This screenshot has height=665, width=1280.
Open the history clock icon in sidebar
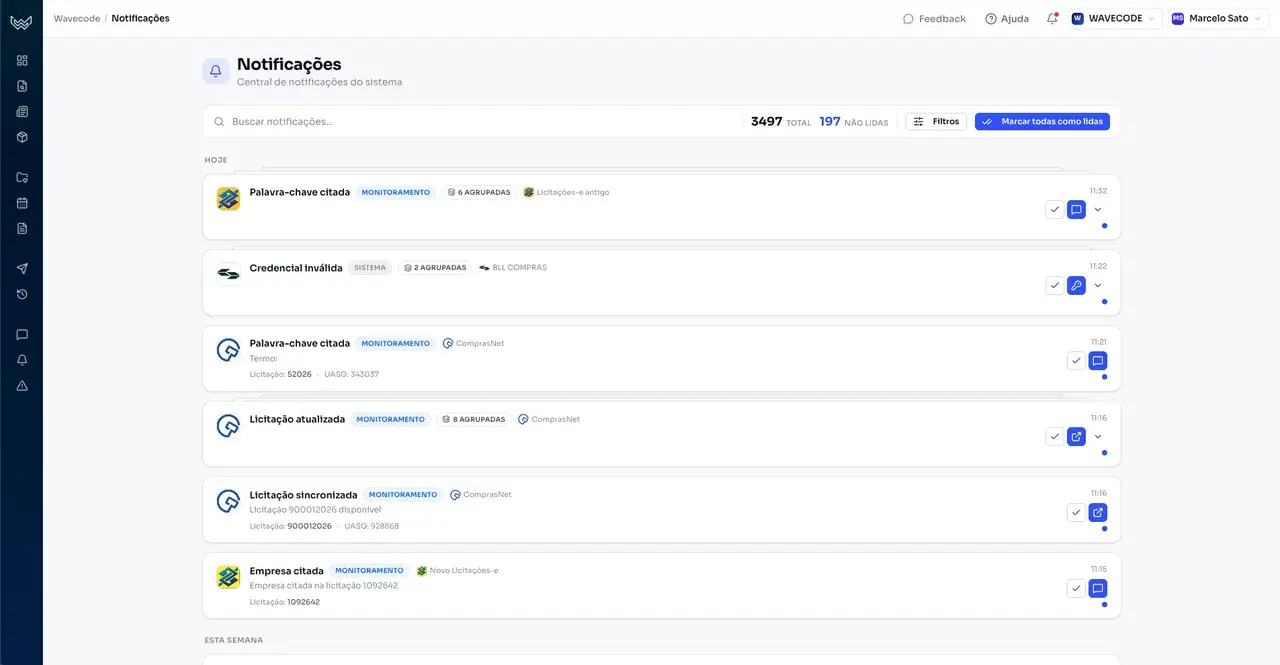(x=22, y=294)
